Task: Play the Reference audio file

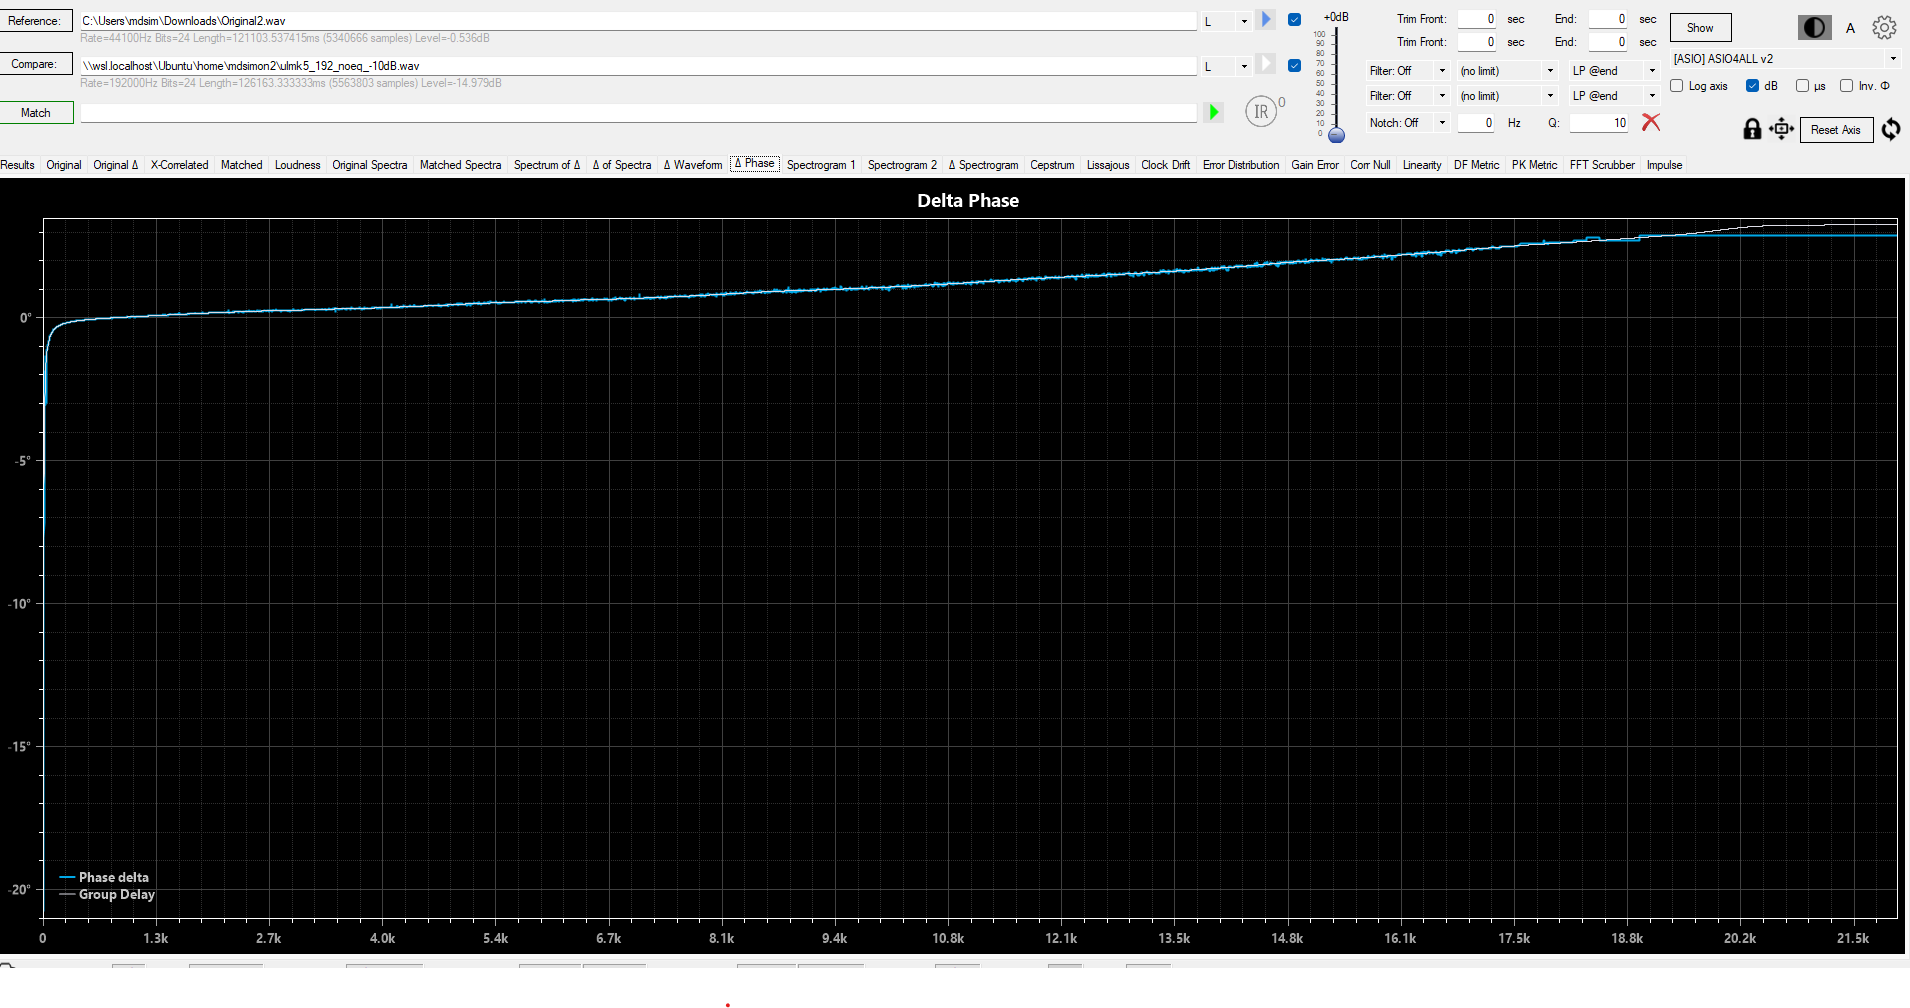Action: point(1266,19)
